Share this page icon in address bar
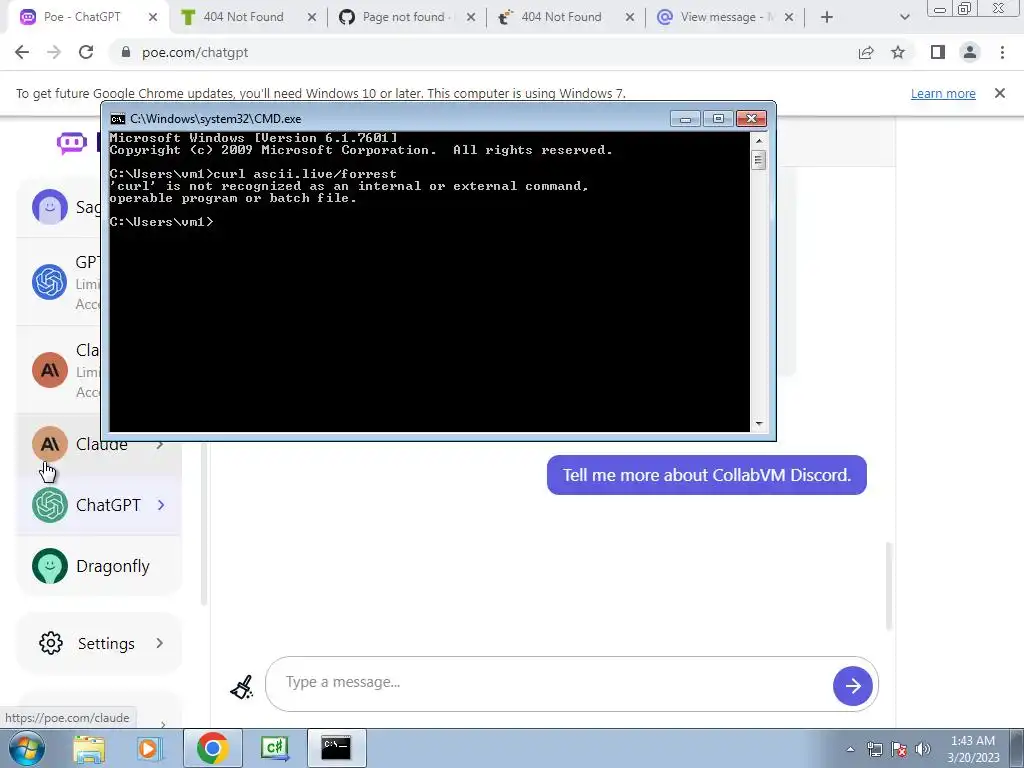The height and width of the screenshot is (768, 1024). tap(866, 52)
